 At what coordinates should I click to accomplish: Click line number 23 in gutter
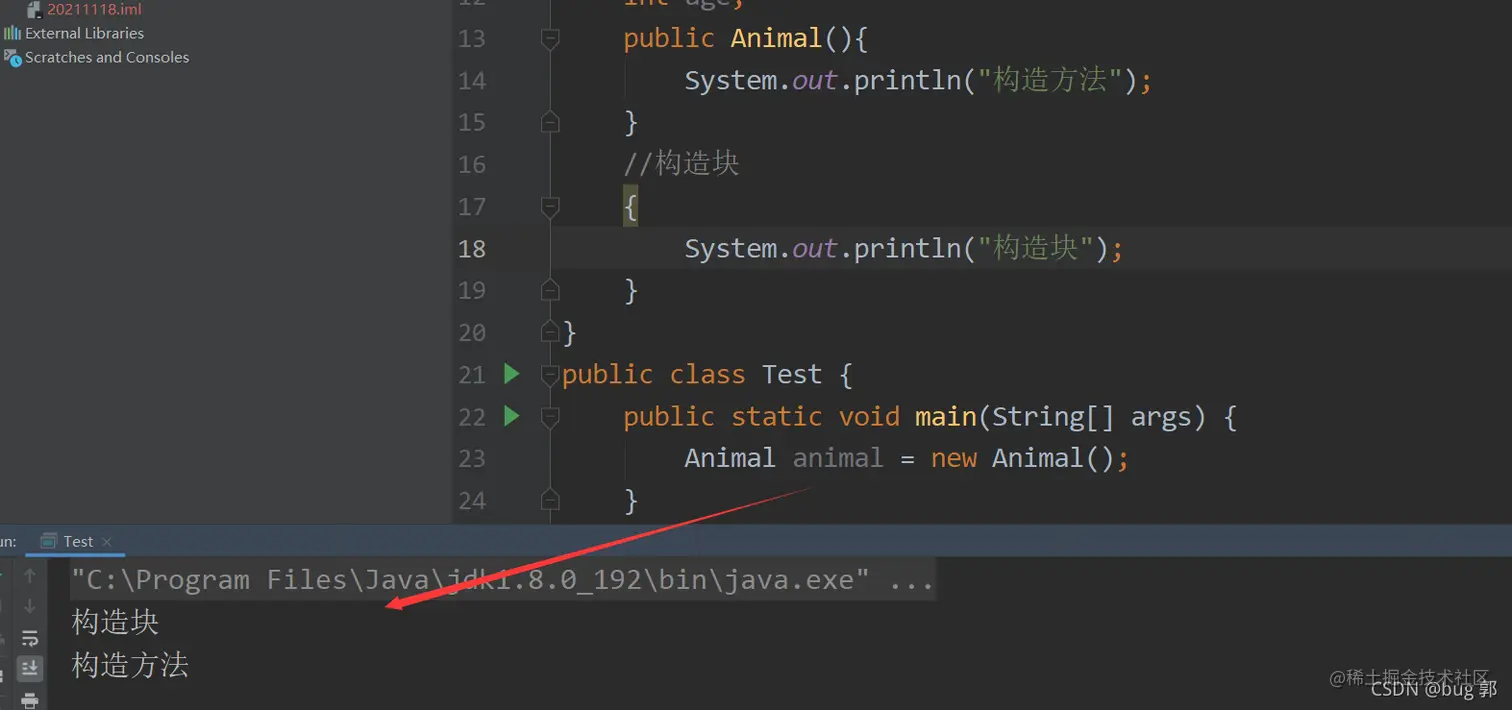pyautogui.click(x=471, y=458)
